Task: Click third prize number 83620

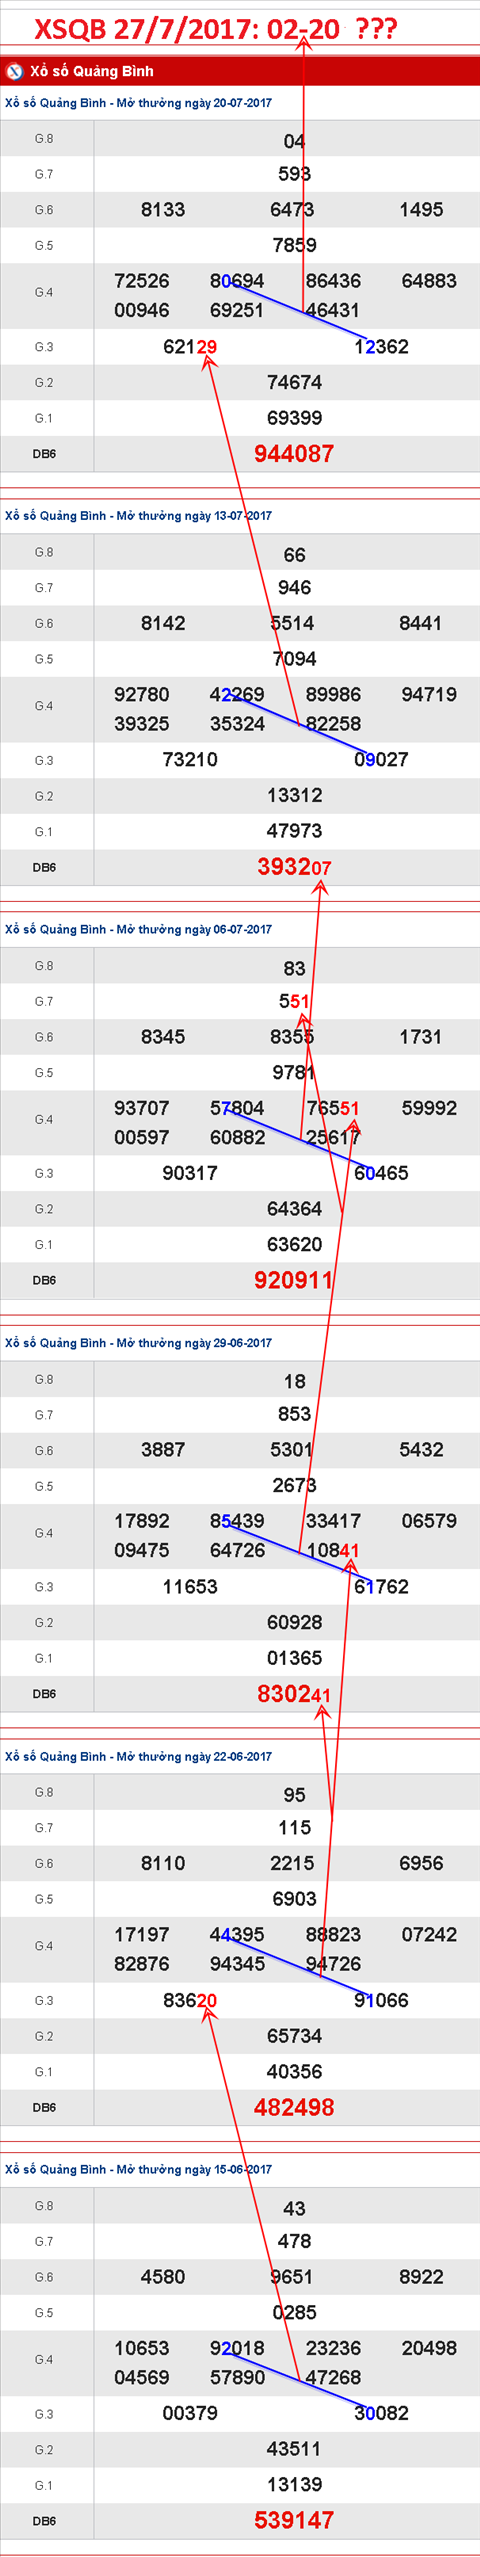Action: click(x=190, y=2000)
